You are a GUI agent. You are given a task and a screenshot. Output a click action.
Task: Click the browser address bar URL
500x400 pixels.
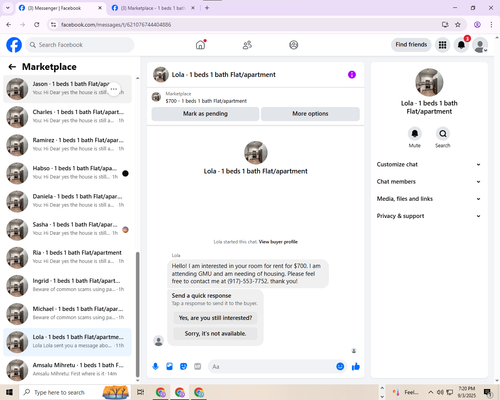pyautogui.click(x=116, y=25)
